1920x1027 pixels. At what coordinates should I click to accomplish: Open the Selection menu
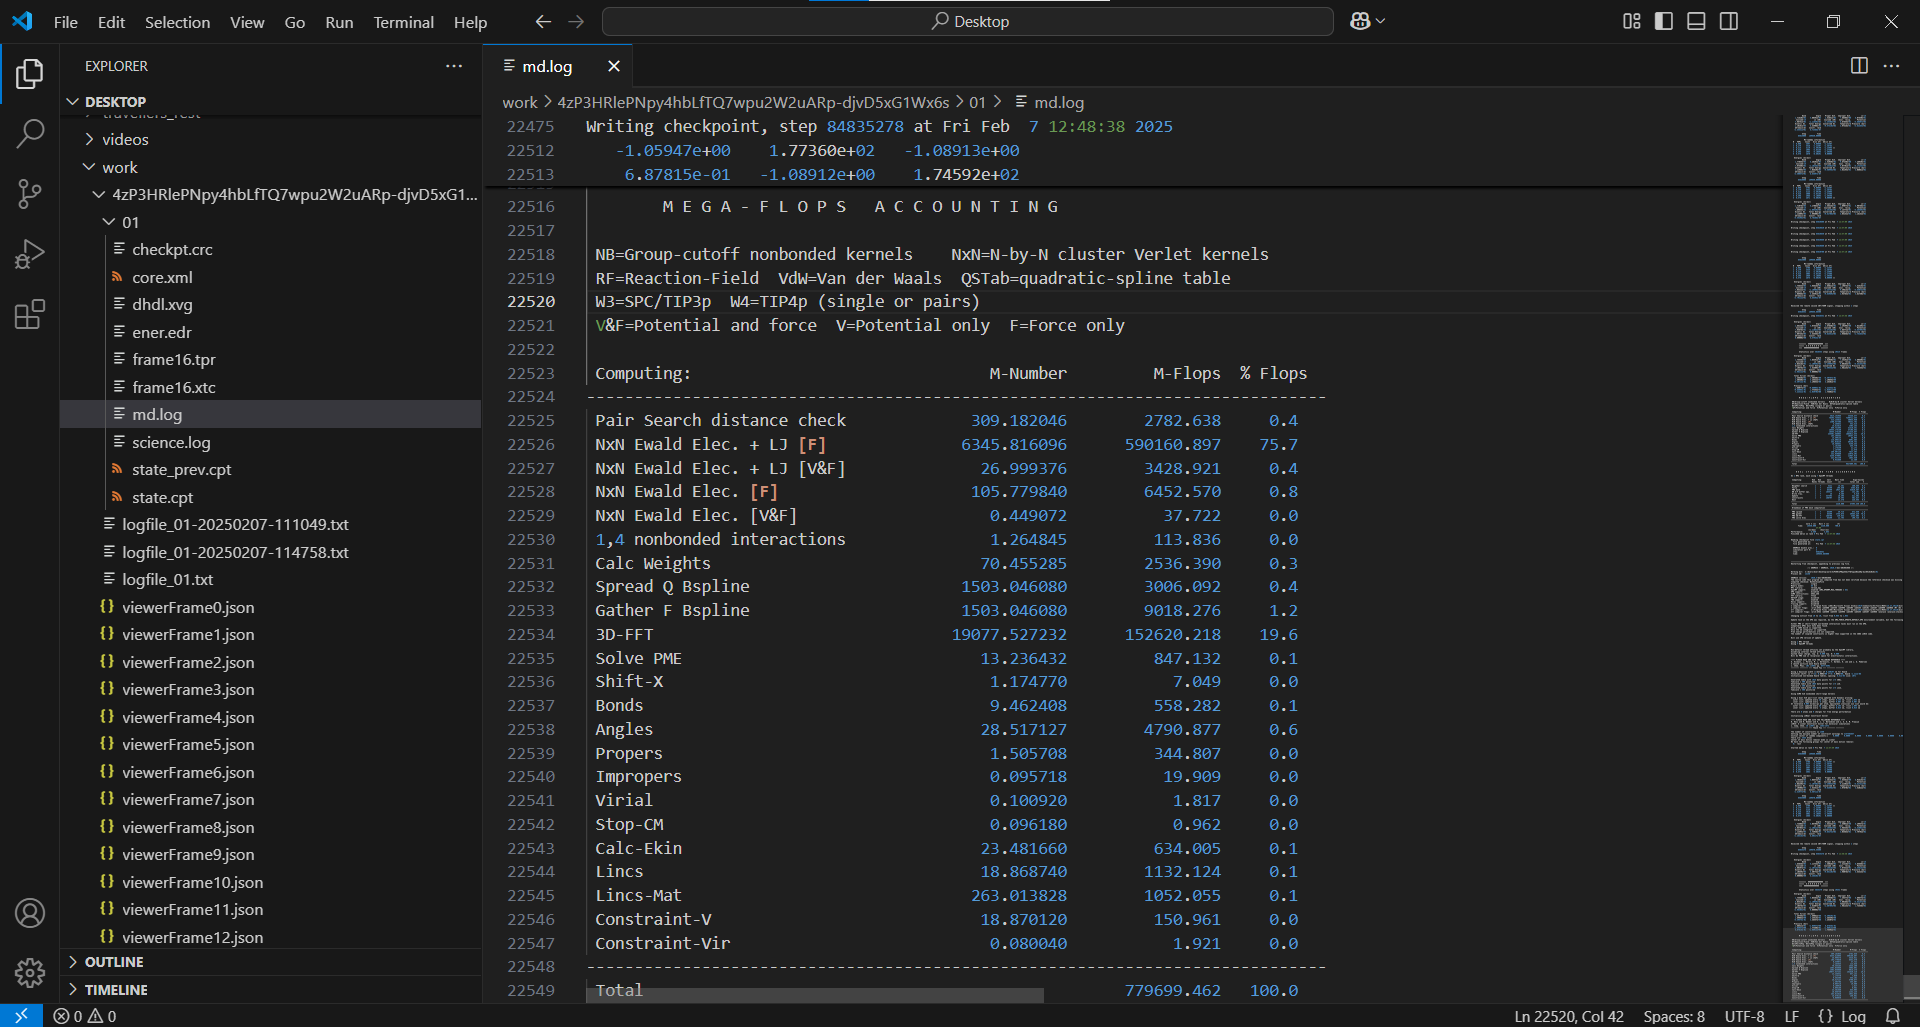177,22
